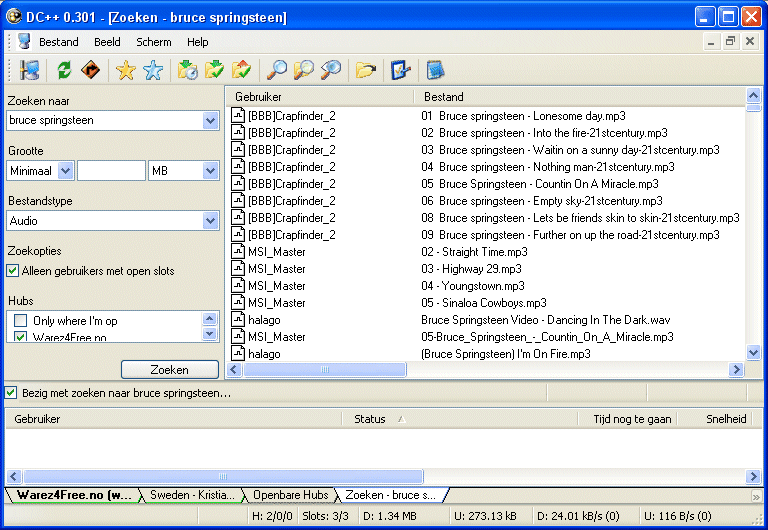
Task: Select the 03 - Highway 29.mp3 result
Action: pyautogui.click(x=471, y=269)
